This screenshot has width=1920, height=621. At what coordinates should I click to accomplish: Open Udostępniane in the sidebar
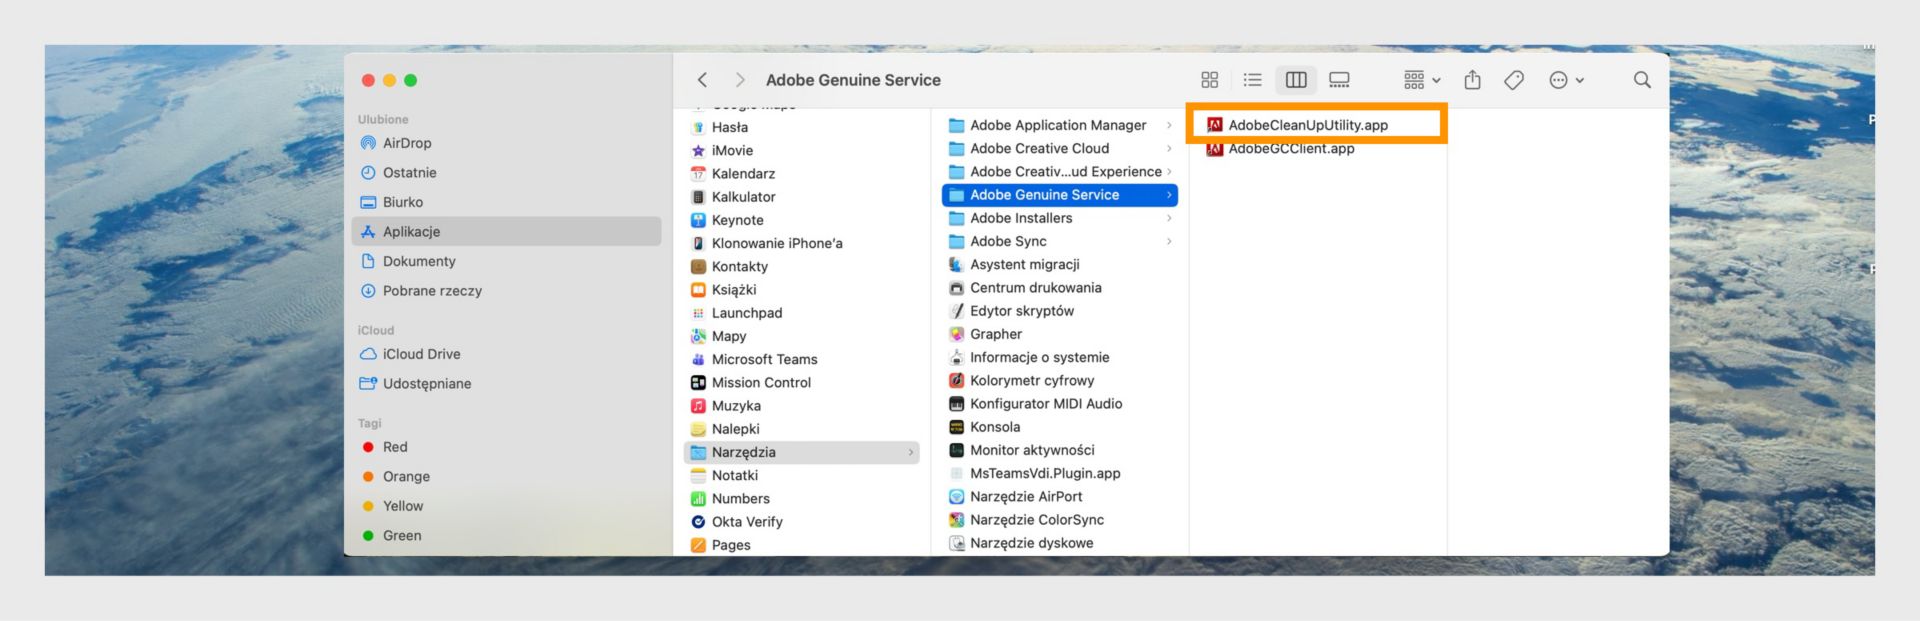(506, 383)
